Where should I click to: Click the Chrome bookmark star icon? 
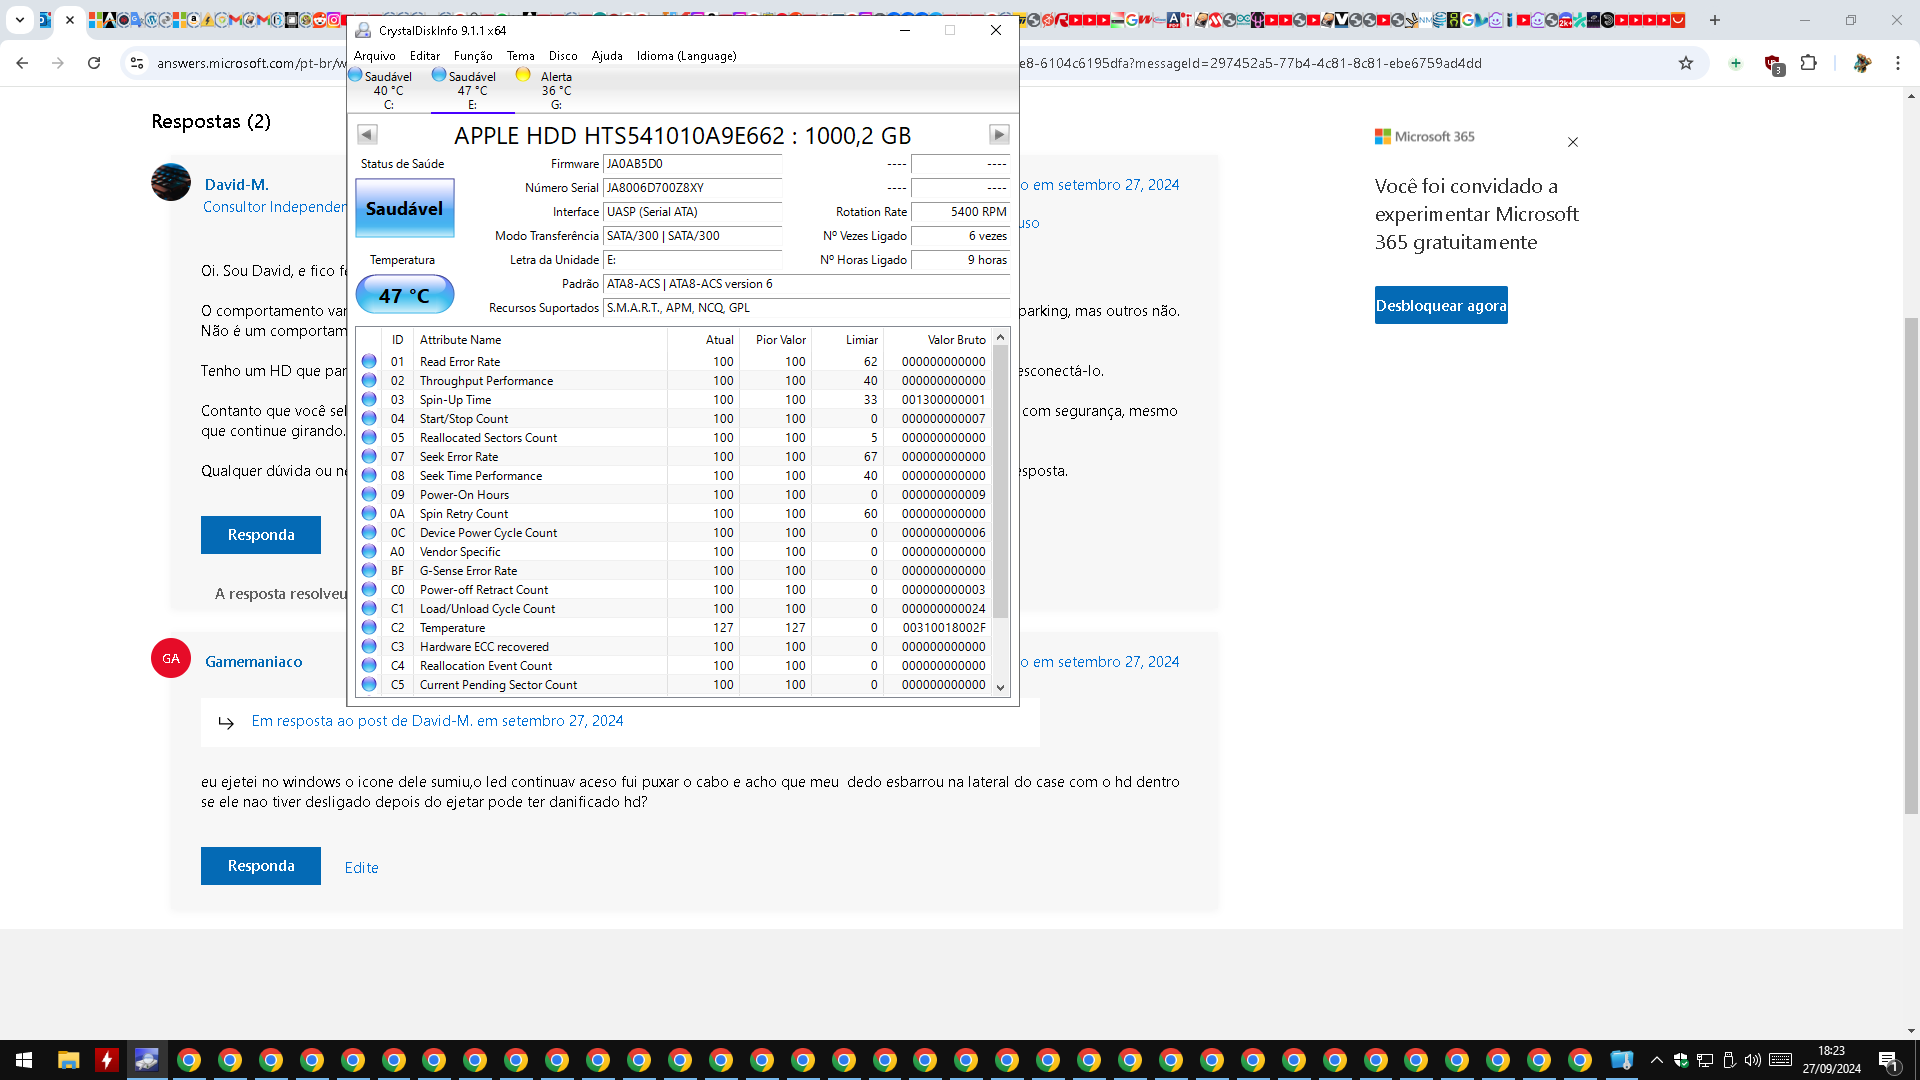click(1686, 63)
